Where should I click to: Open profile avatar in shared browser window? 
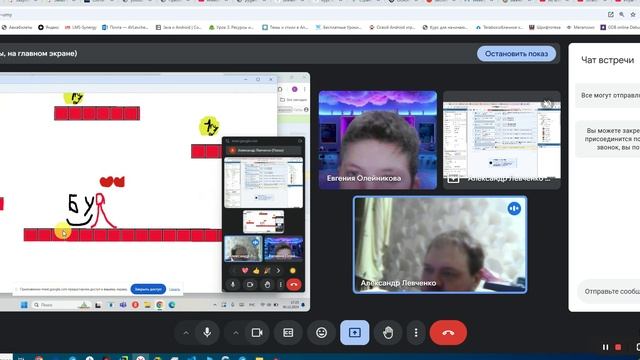pyautogui.click(x=294, y=89)
